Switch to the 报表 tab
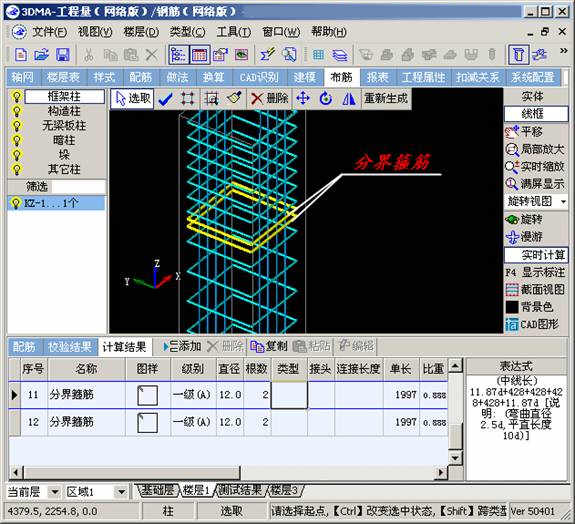The image size is (575, 524). tap(378, 77)
